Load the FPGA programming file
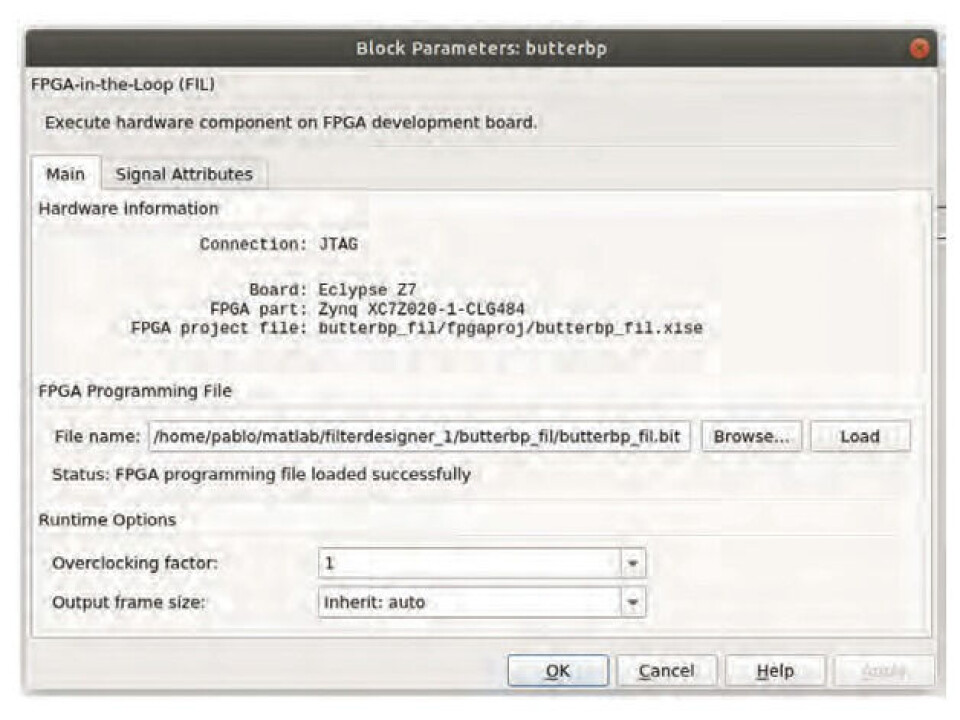This screenshot has height=720, width=960. click(860, 437)
